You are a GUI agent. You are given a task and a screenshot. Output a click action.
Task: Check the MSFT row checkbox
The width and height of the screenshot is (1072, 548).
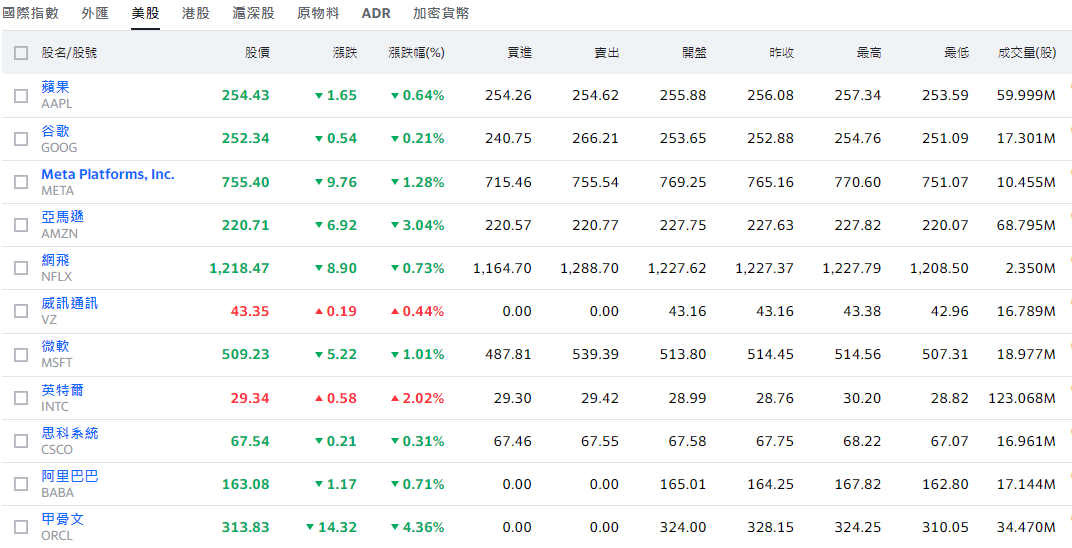(21, 355)
